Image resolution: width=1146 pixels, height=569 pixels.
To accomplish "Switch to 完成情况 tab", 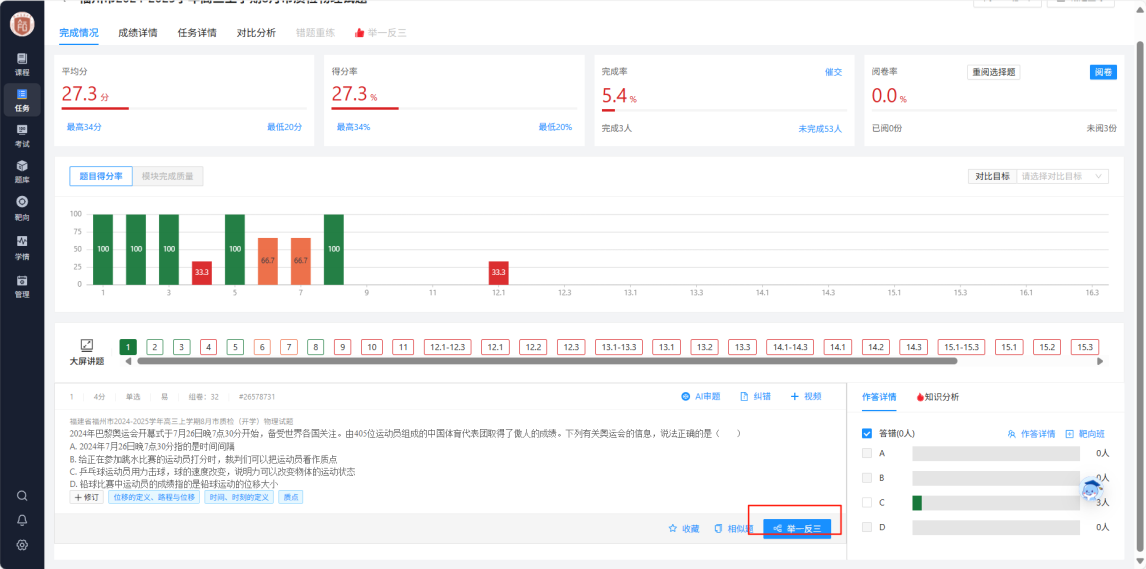I will coord(79,33).
